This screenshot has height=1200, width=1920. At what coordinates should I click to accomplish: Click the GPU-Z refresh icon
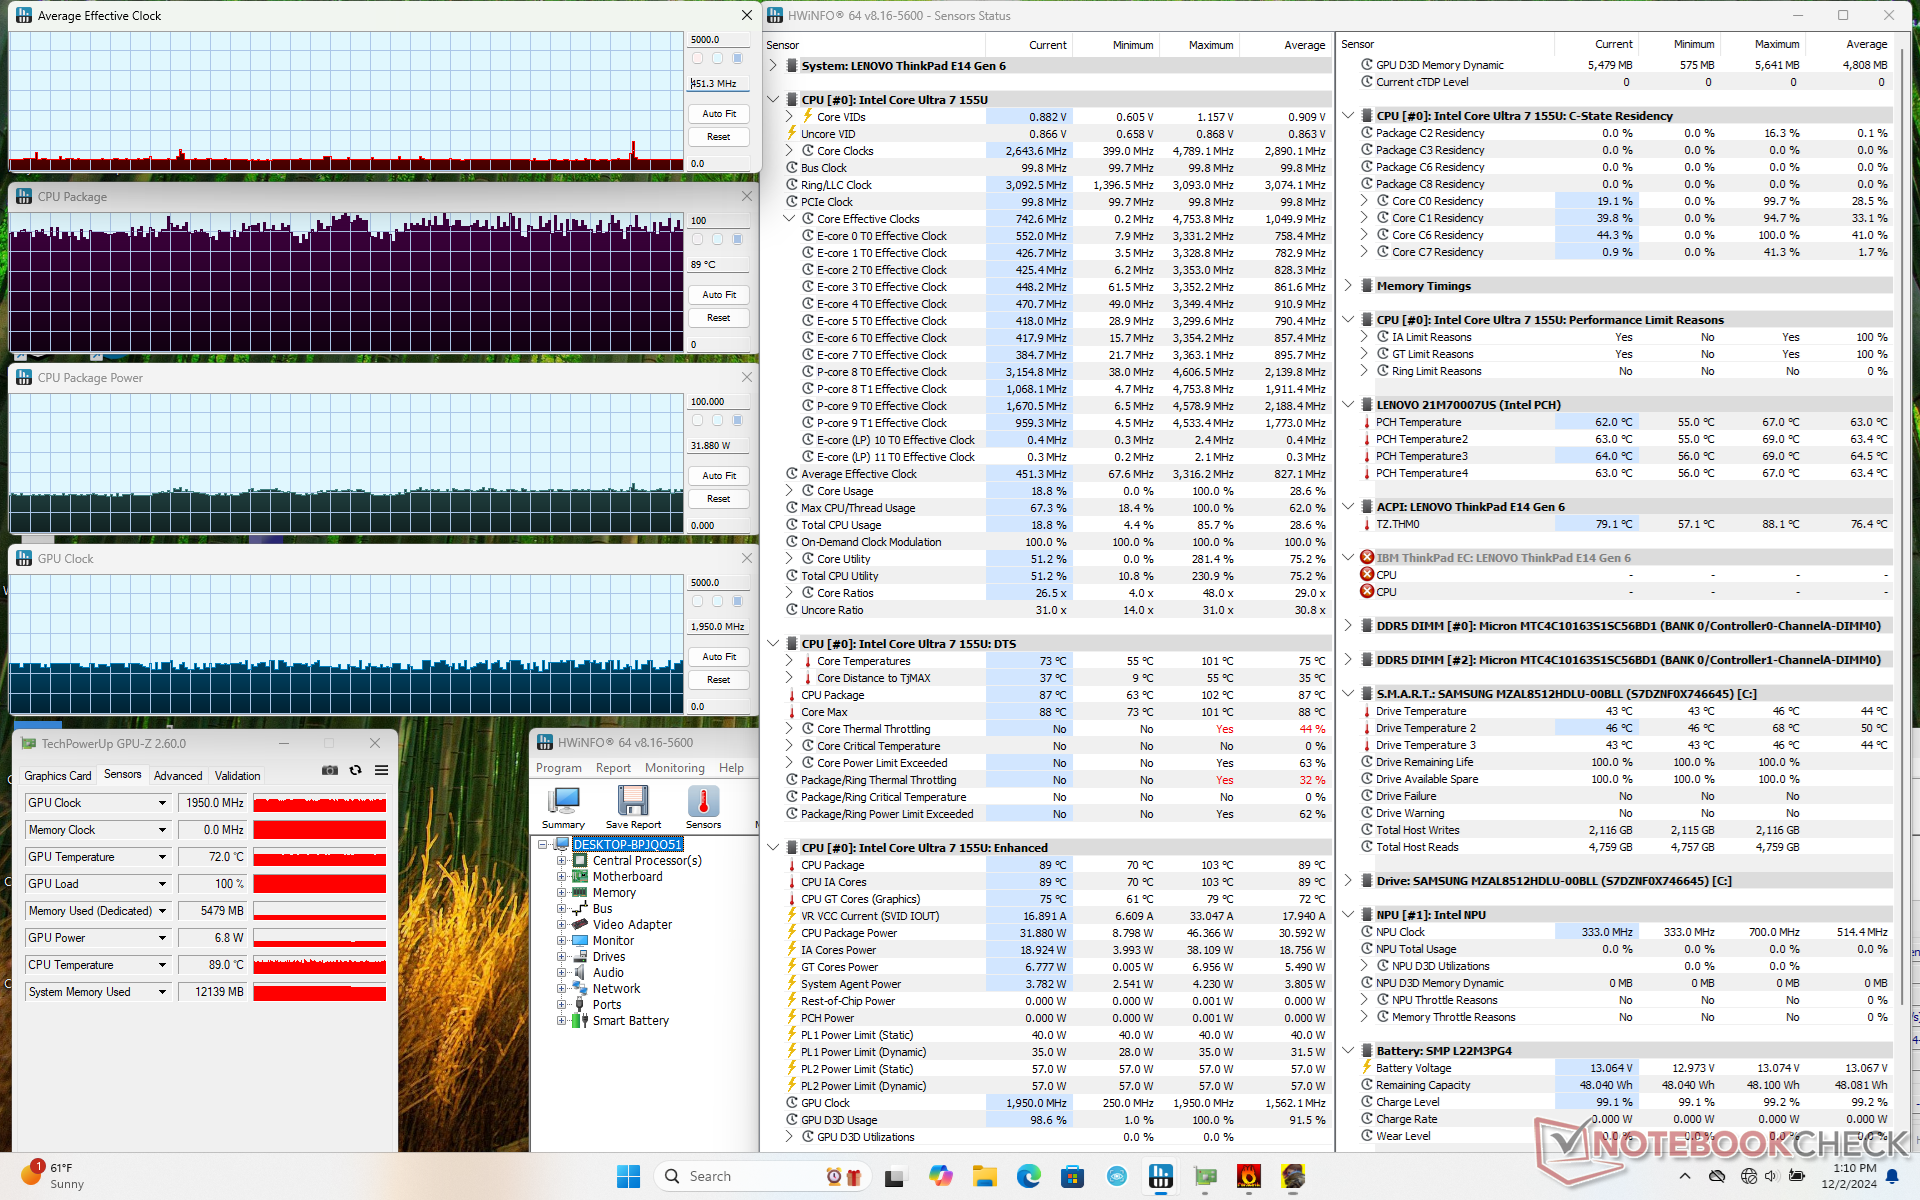[x=355, y=770]
